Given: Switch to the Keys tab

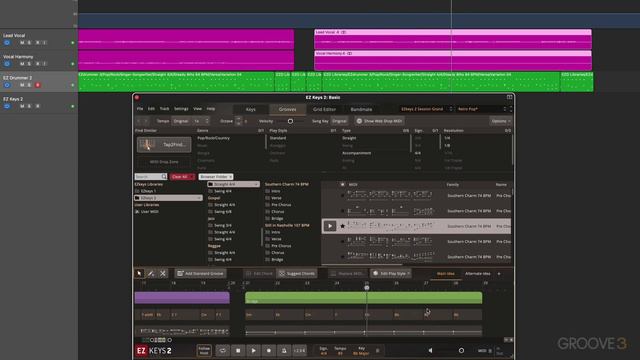Looking at the screenshot, I should [251, 109].
